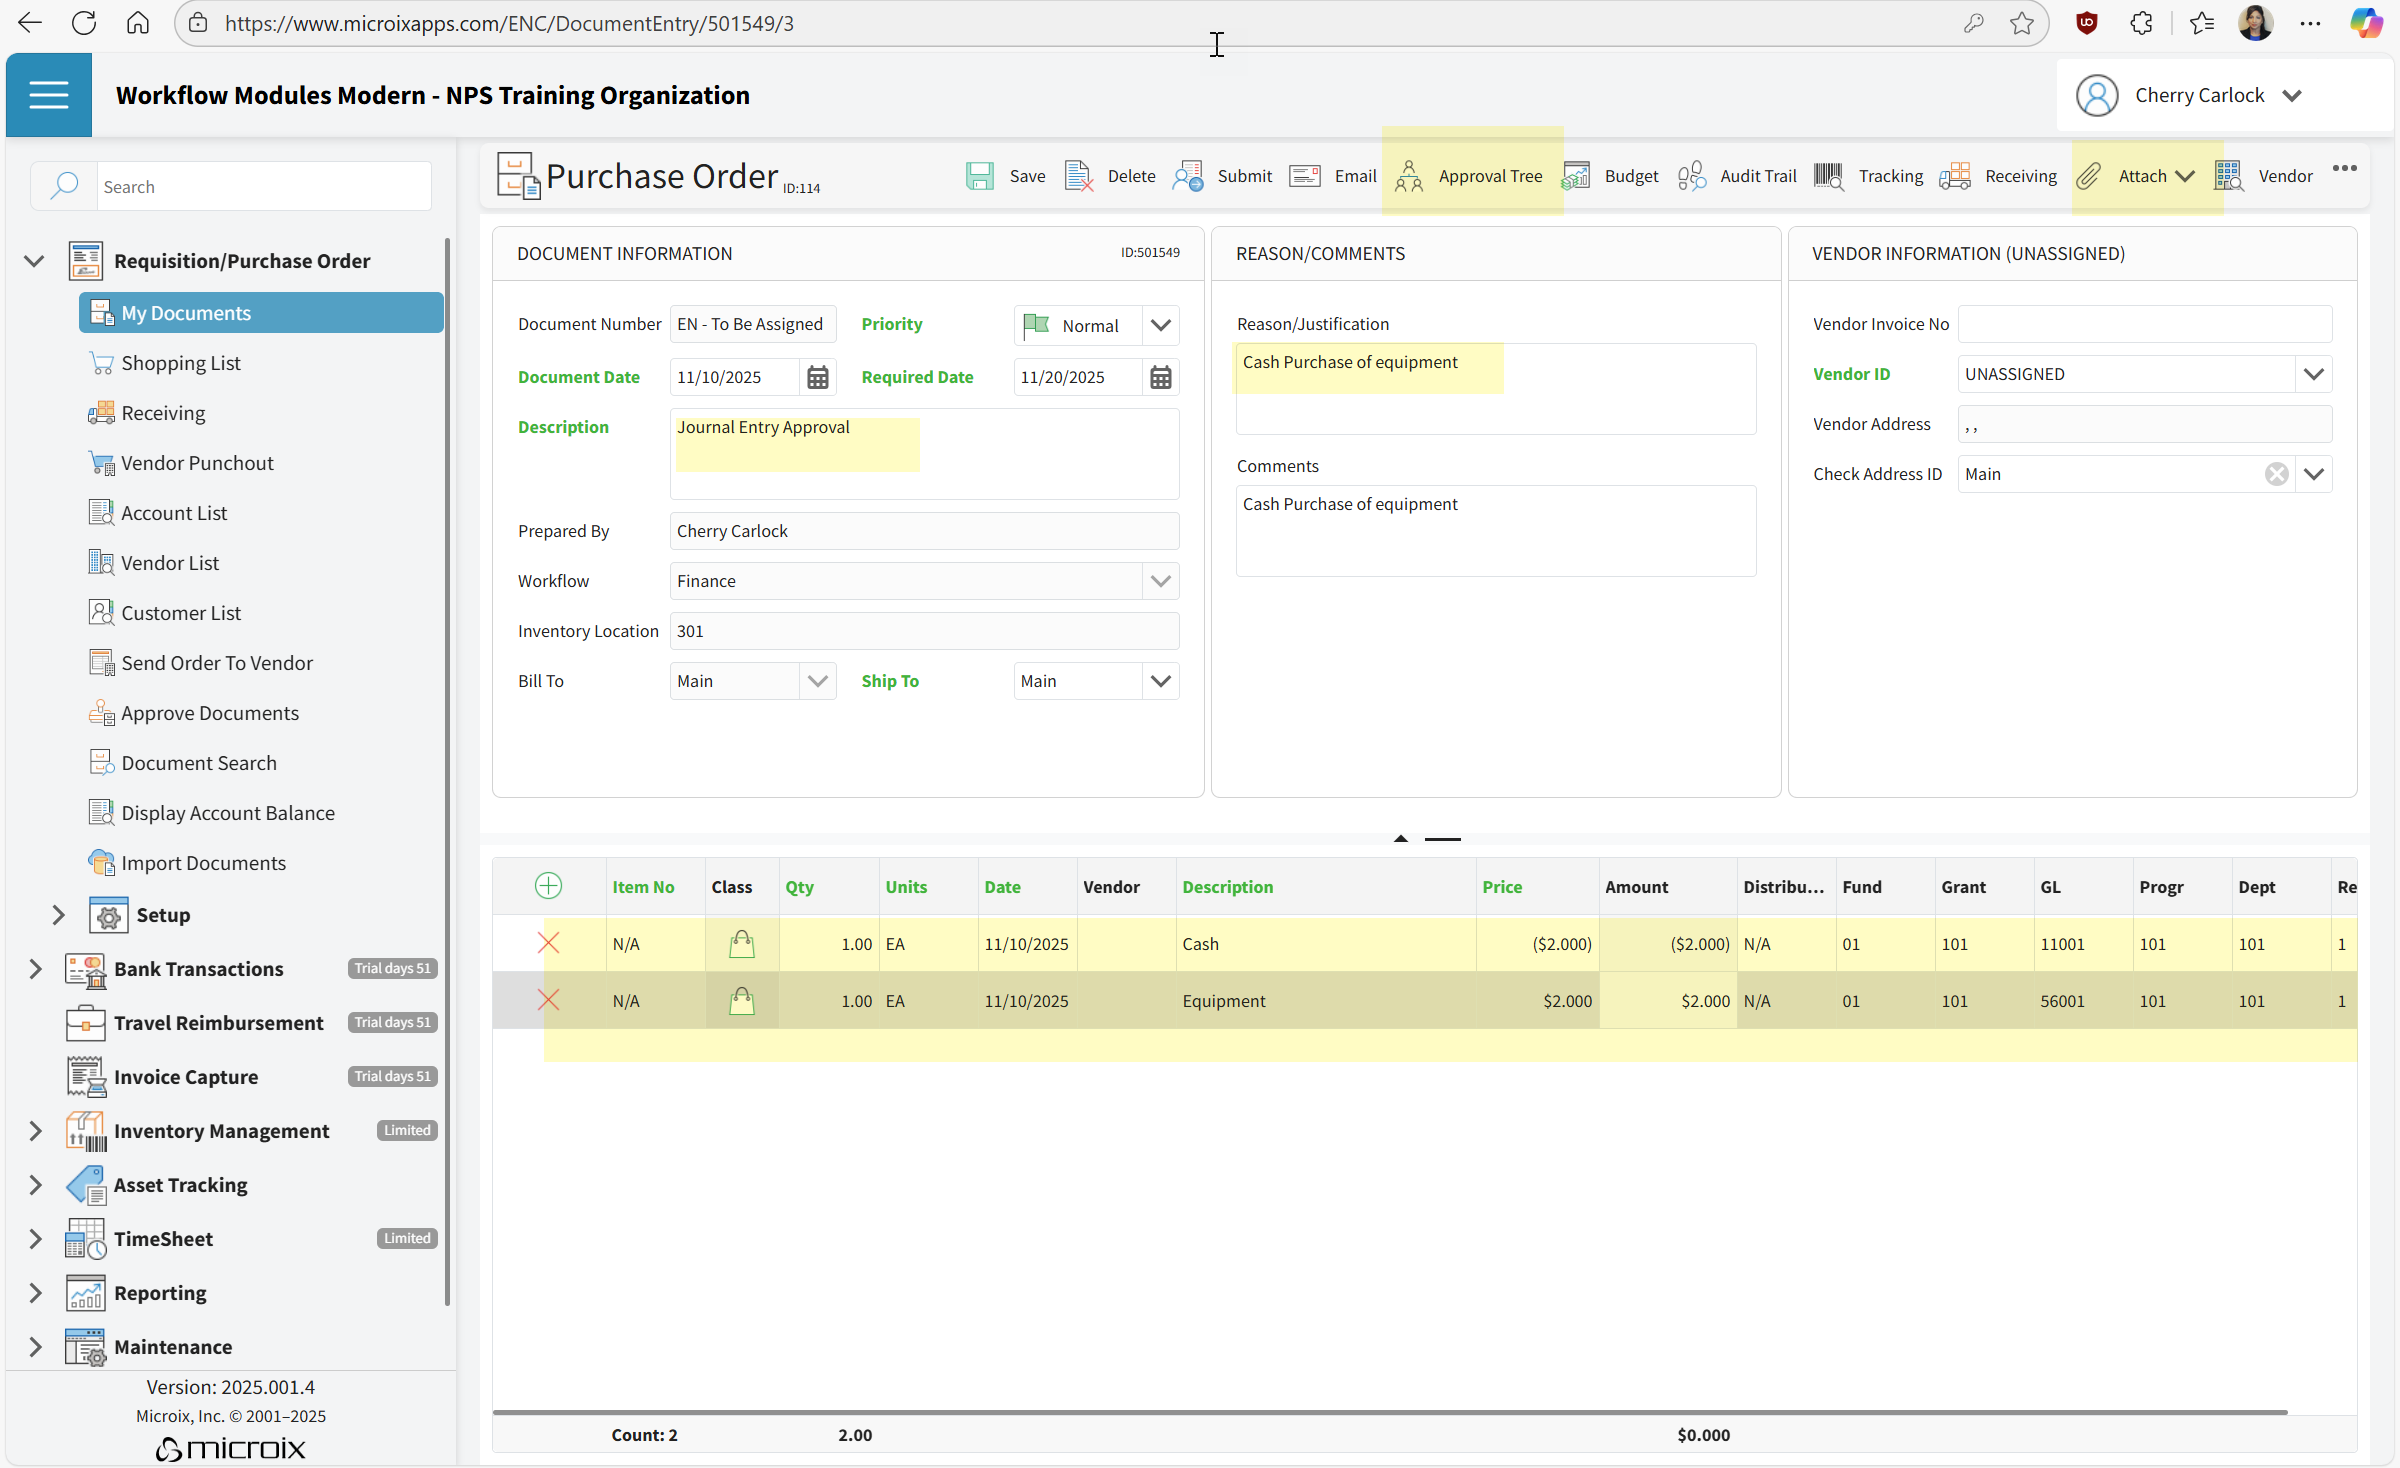Open Approve Documents in sidebar

click(209, 713)
